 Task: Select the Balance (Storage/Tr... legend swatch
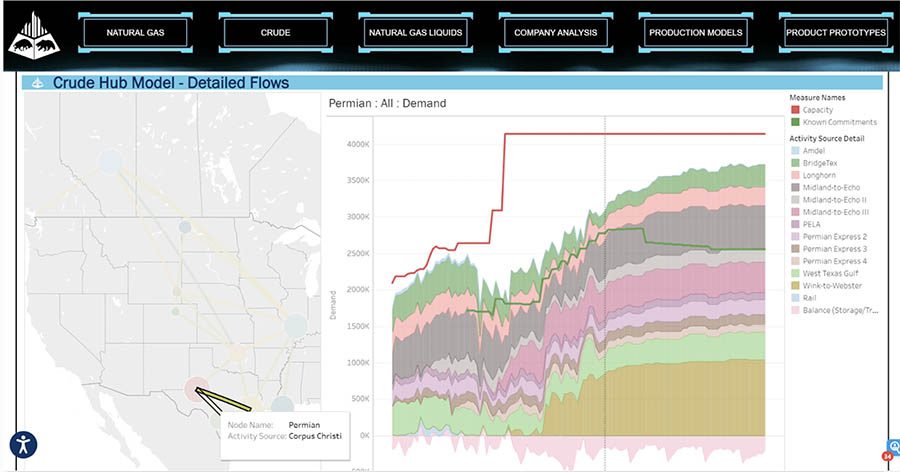795,310
